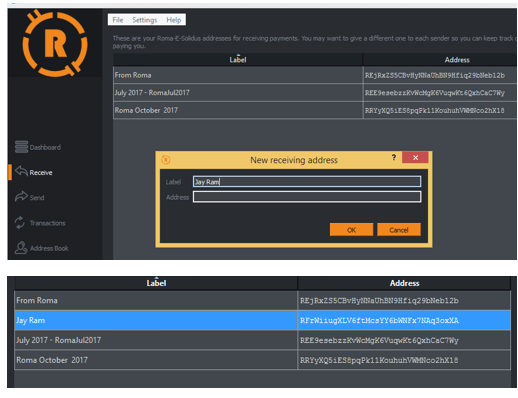This screenshot has width=518, height=398.
Task: Click the Roma-E-Solidus orange R logo
Action: [x=55, y=43]
